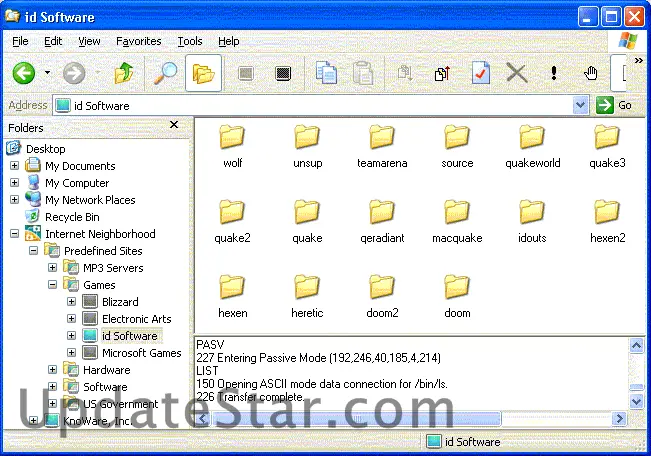Expand the My Computer node

15,183
